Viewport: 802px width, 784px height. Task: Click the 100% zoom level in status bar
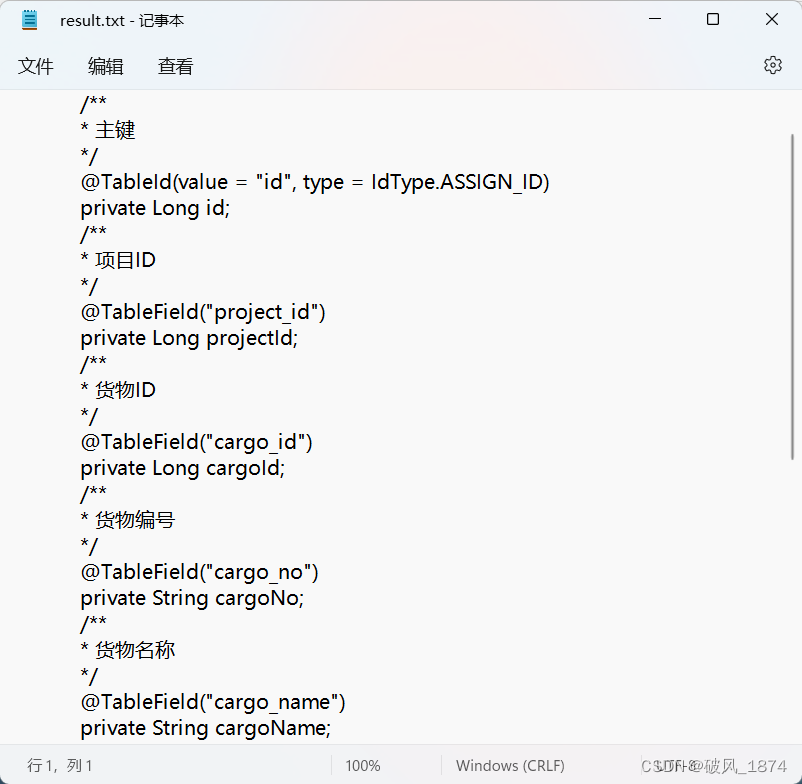(363, 765)
